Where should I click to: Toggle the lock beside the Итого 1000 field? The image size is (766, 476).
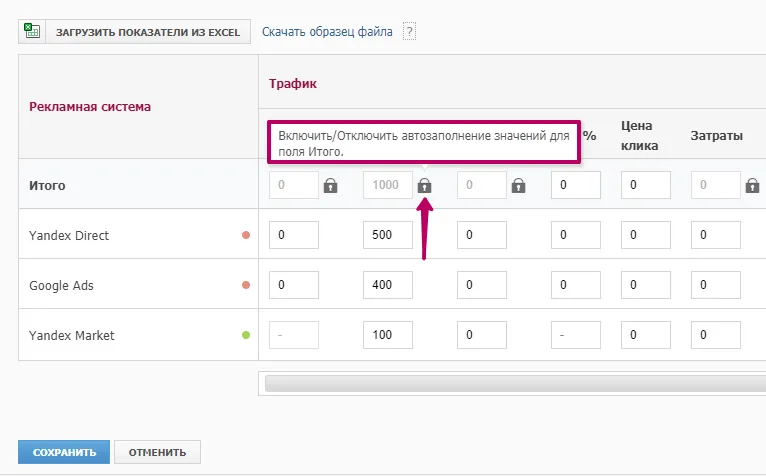point(425,185)
